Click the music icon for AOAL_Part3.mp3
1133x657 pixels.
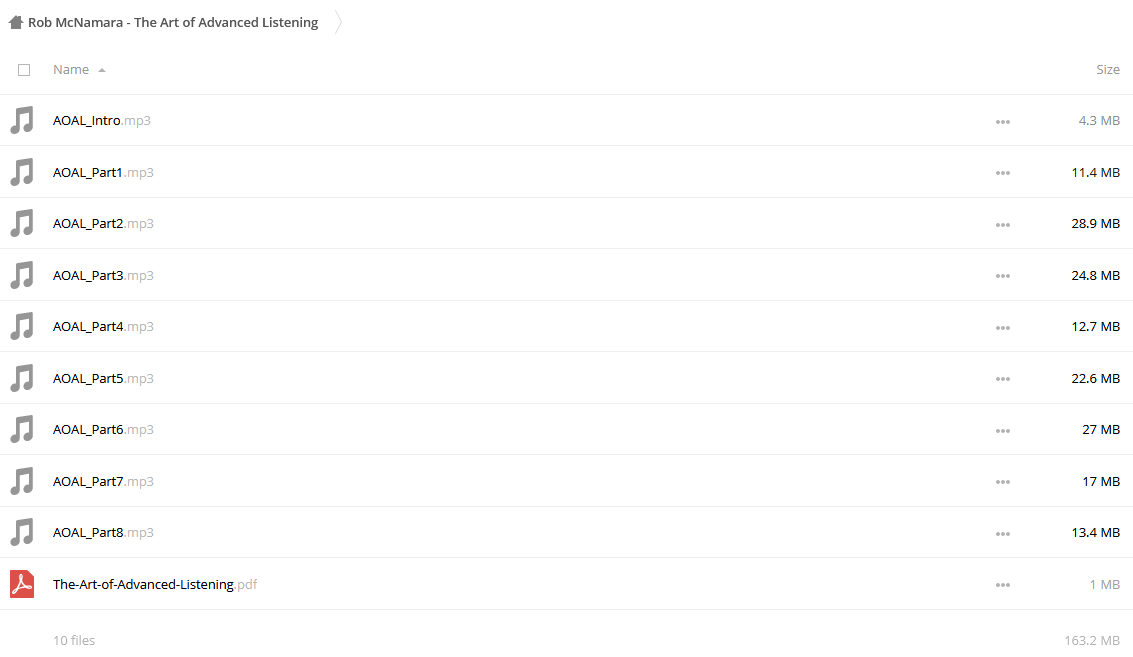pyautogui.click(x=22, y=275)
